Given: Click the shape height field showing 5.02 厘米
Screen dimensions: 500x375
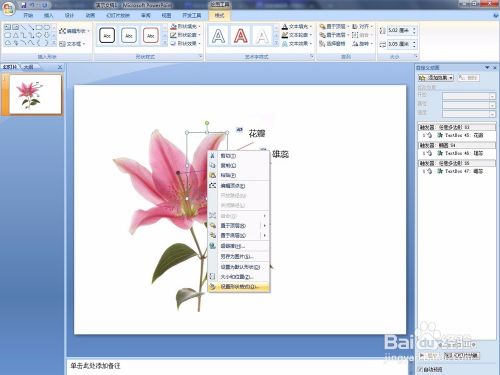Looking at the screenshot, I should (399, 31).
